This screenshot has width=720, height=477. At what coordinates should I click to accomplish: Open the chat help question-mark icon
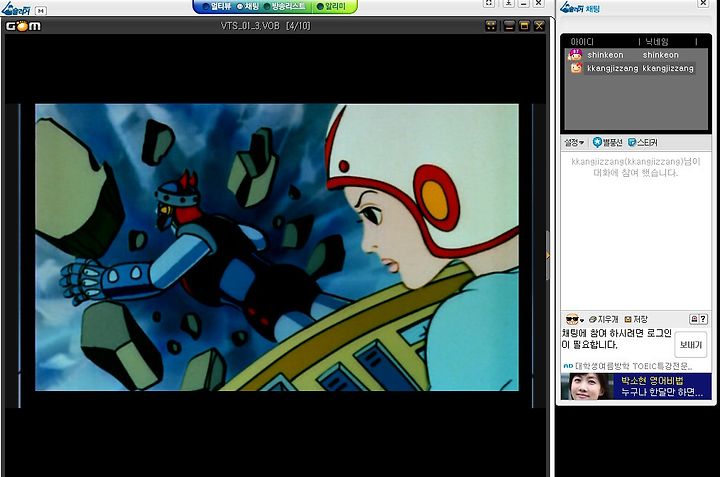pyautogui.click(x=703, y=319)
